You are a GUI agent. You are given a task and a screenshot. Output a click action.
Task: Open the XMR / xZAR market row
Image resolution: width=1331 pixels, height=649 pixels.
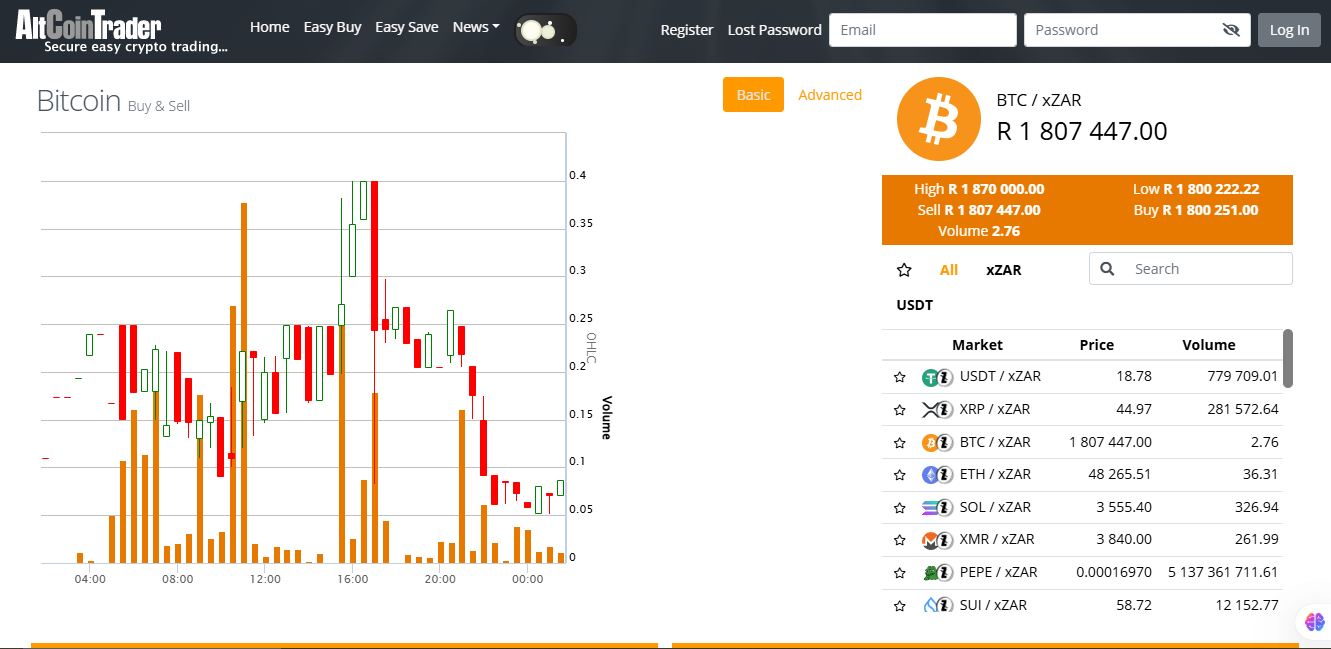click(x=1082, y=540)
